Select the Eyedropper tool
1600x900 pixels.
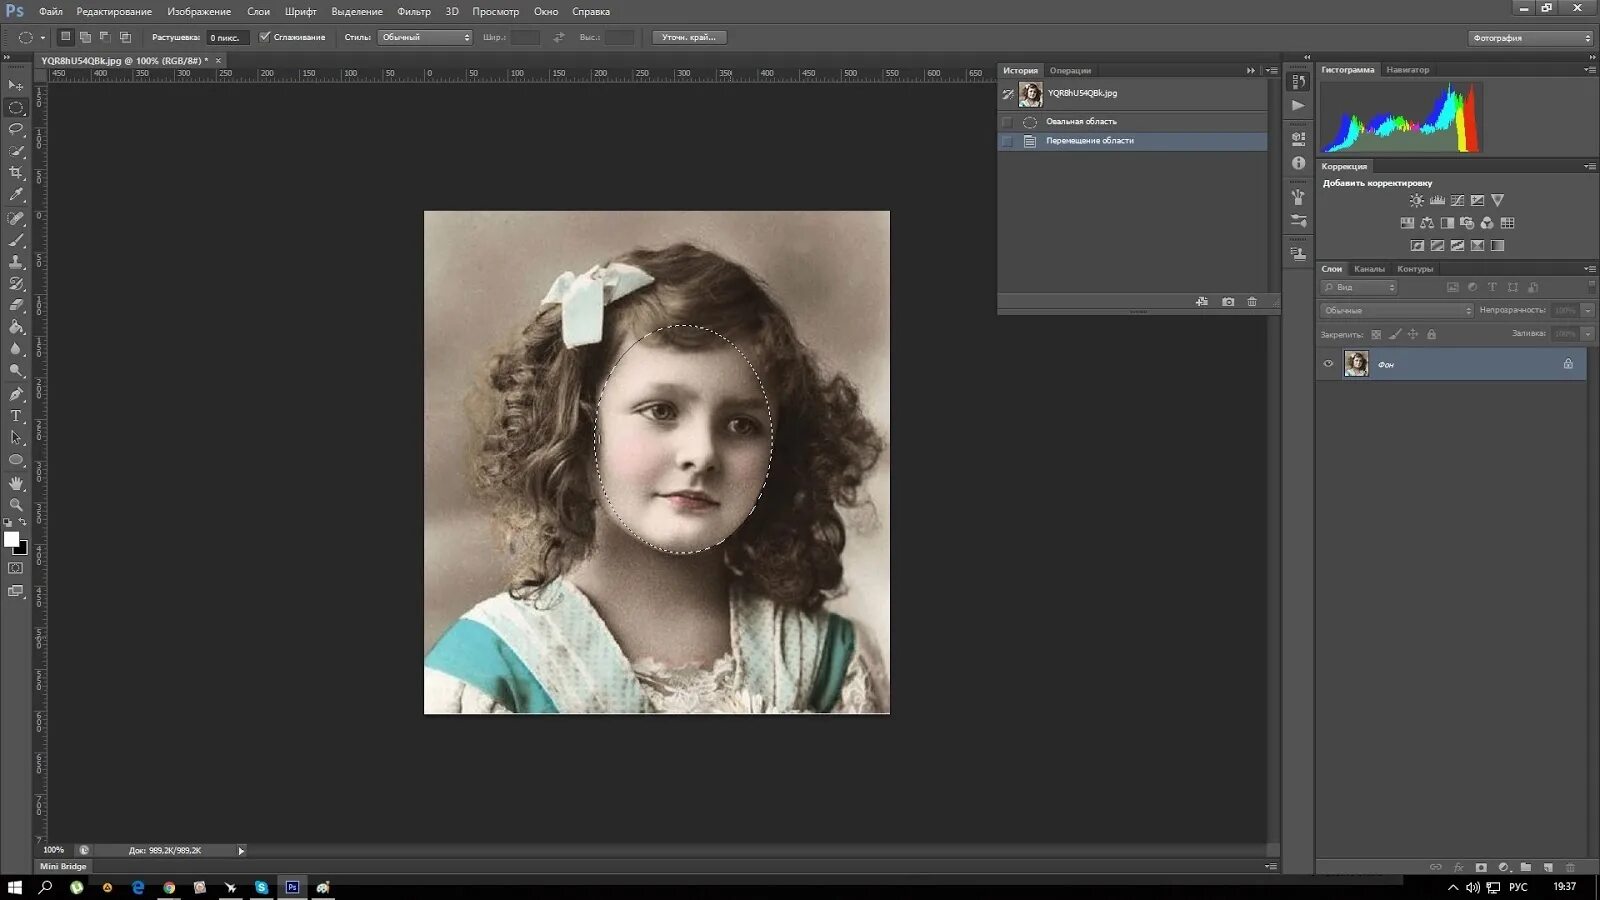pos(16,195)
